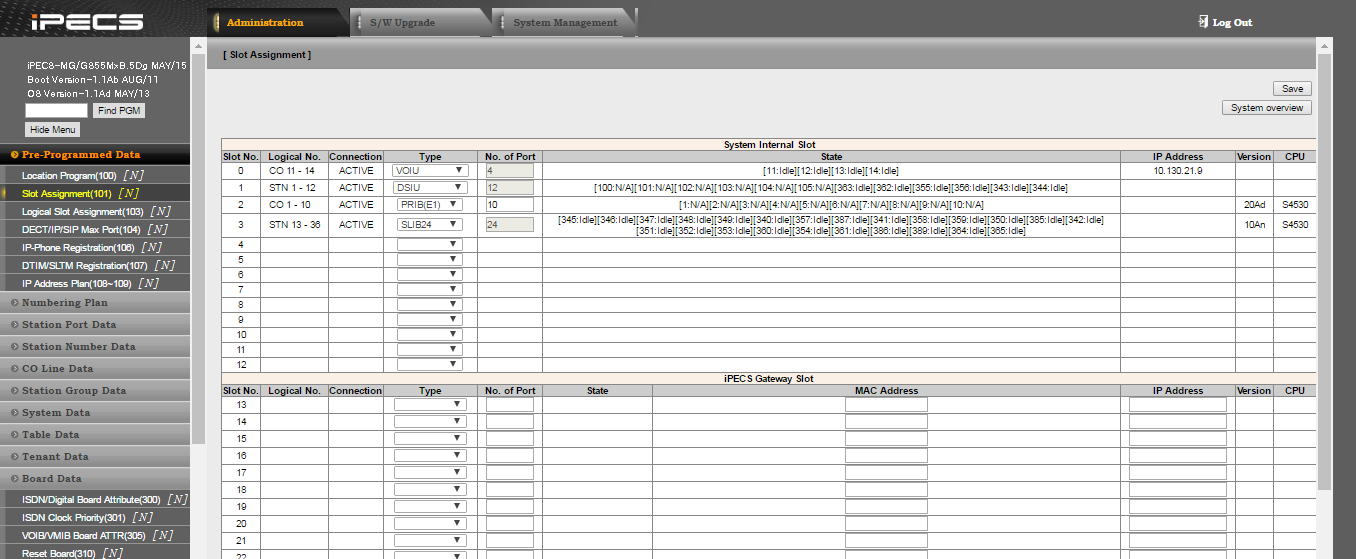The image size is (1356, 559).
Task: Switch to the System Management tab
Action: point(564,22)
